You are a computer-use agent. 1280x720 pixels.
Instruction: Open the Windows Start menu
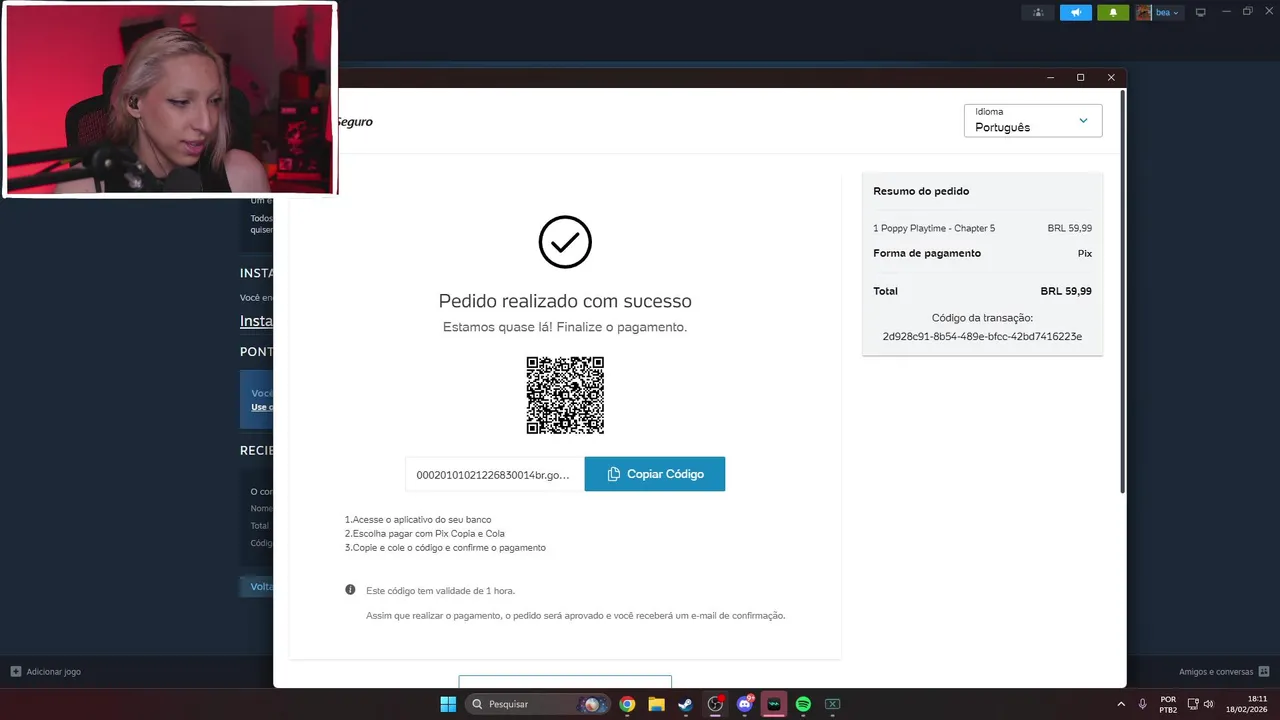tap(448, 704)
